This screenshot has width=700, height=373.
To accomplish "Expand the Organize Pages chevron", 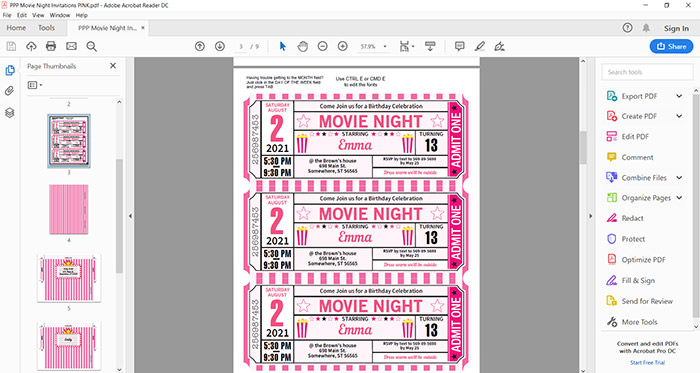I will point(679,198).
